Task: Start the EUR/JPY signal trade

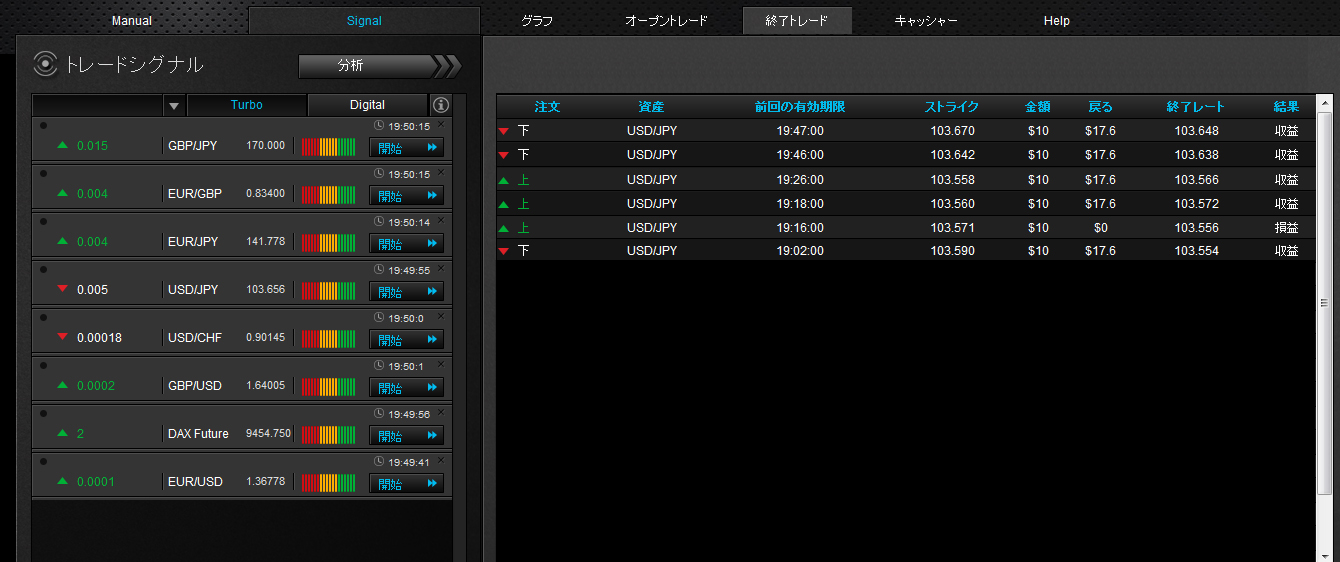Action: (x=407, y=243)
